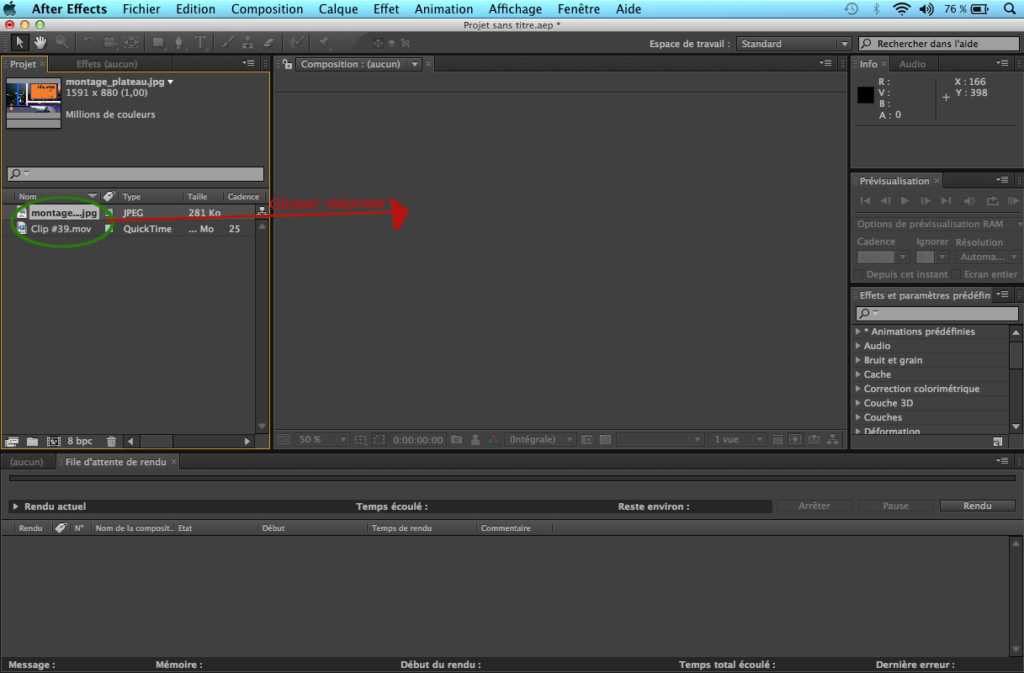The height and width of the screenshot is (673, 1024).
Task: Click the 'Rendu' button
Action: [x=977, y=506]
